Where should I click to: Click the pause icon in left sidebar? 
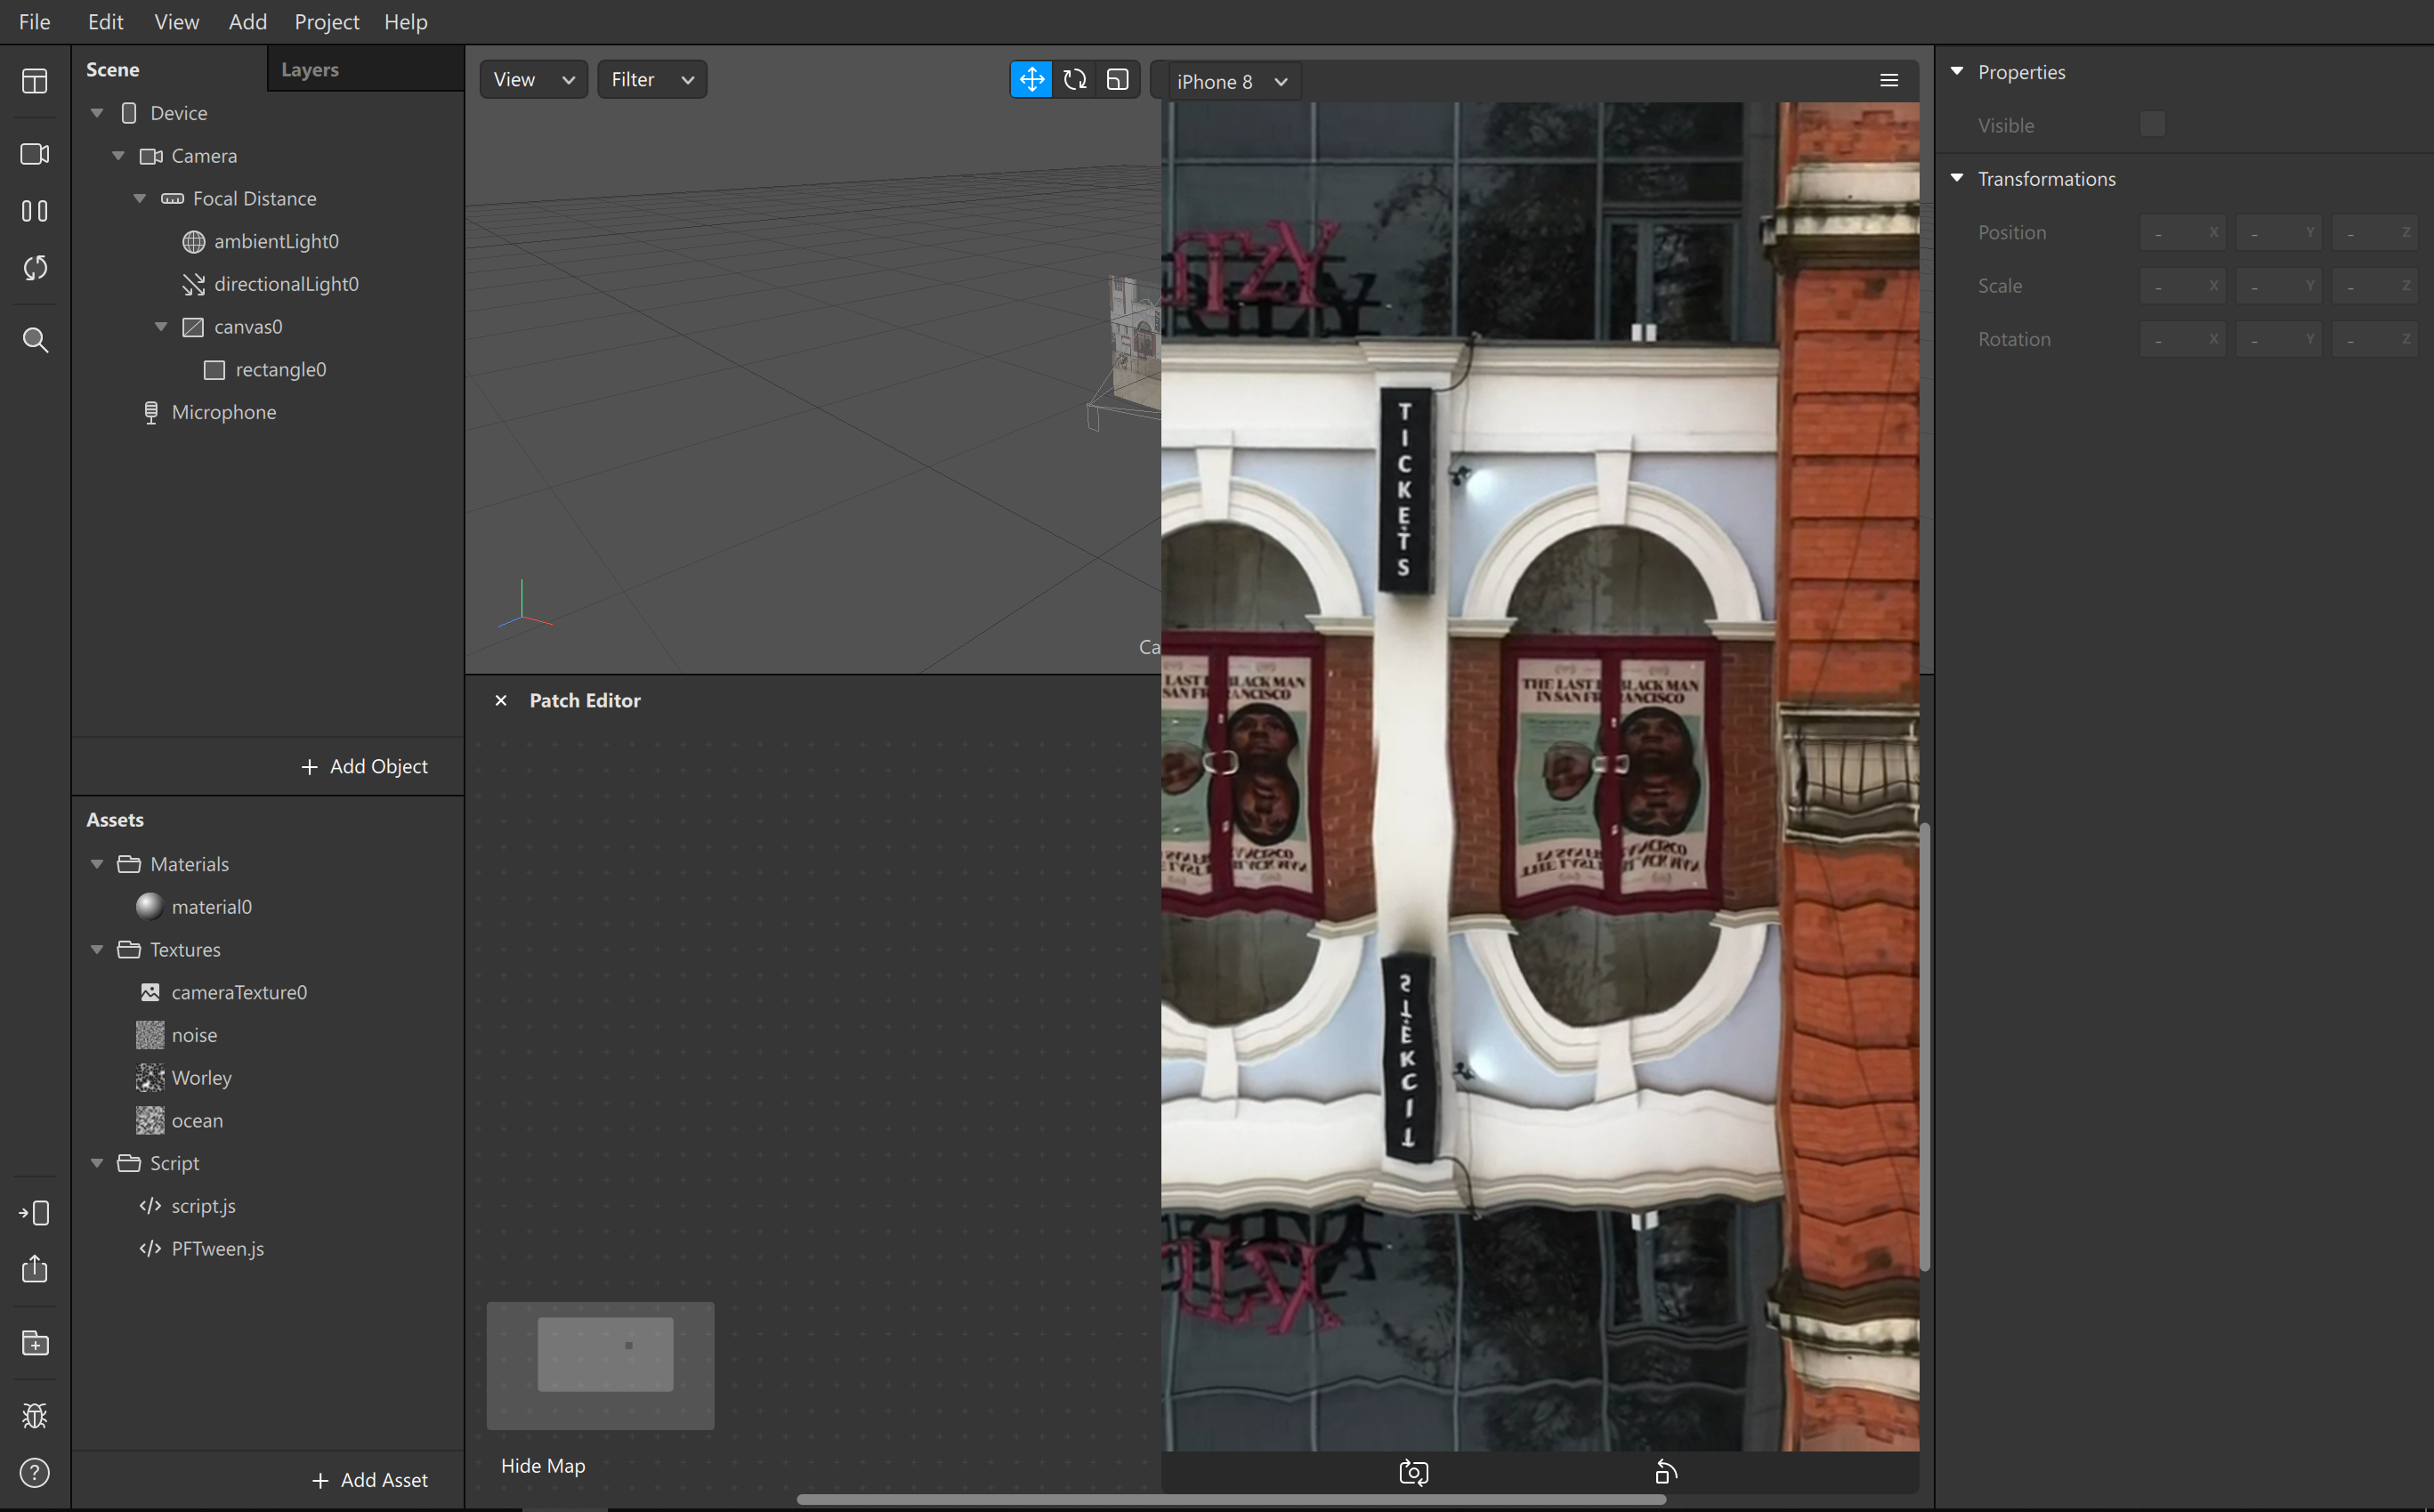pos(35,211)
